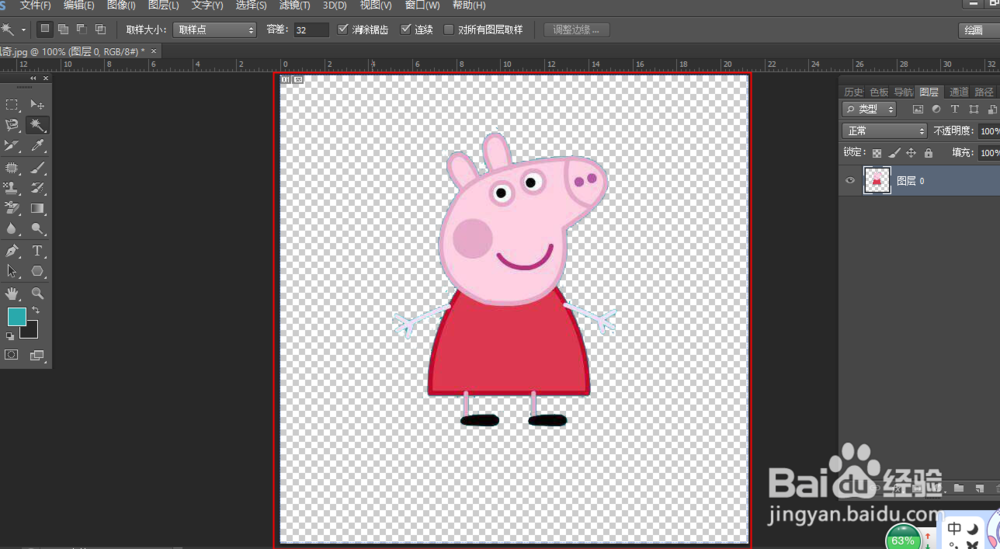
Task: Swap foreground and background colors
Action: tap(36, 310)
